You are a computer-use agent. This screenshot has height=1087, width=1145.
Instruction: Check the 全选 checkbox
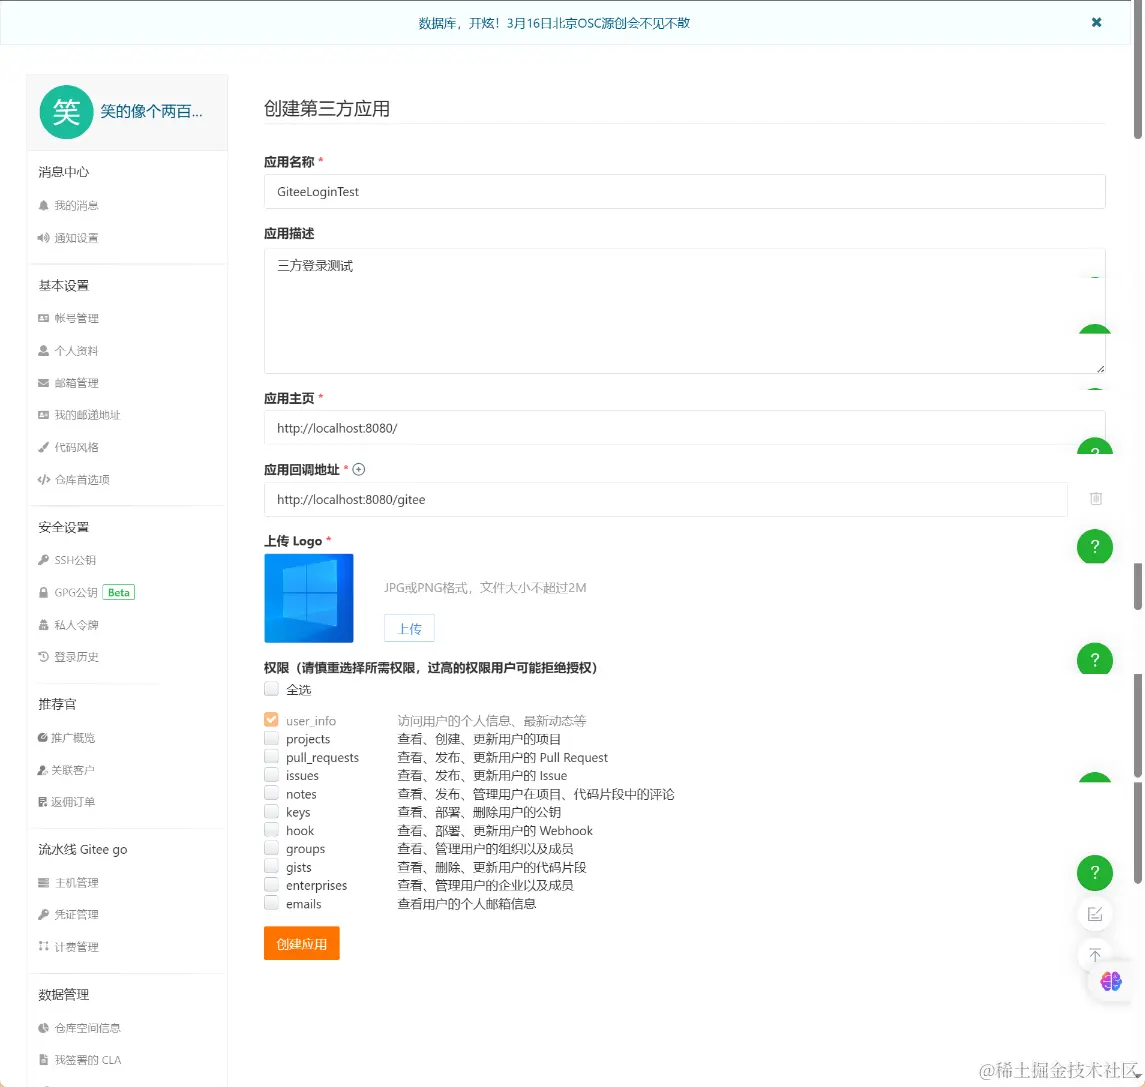[272, 688]
